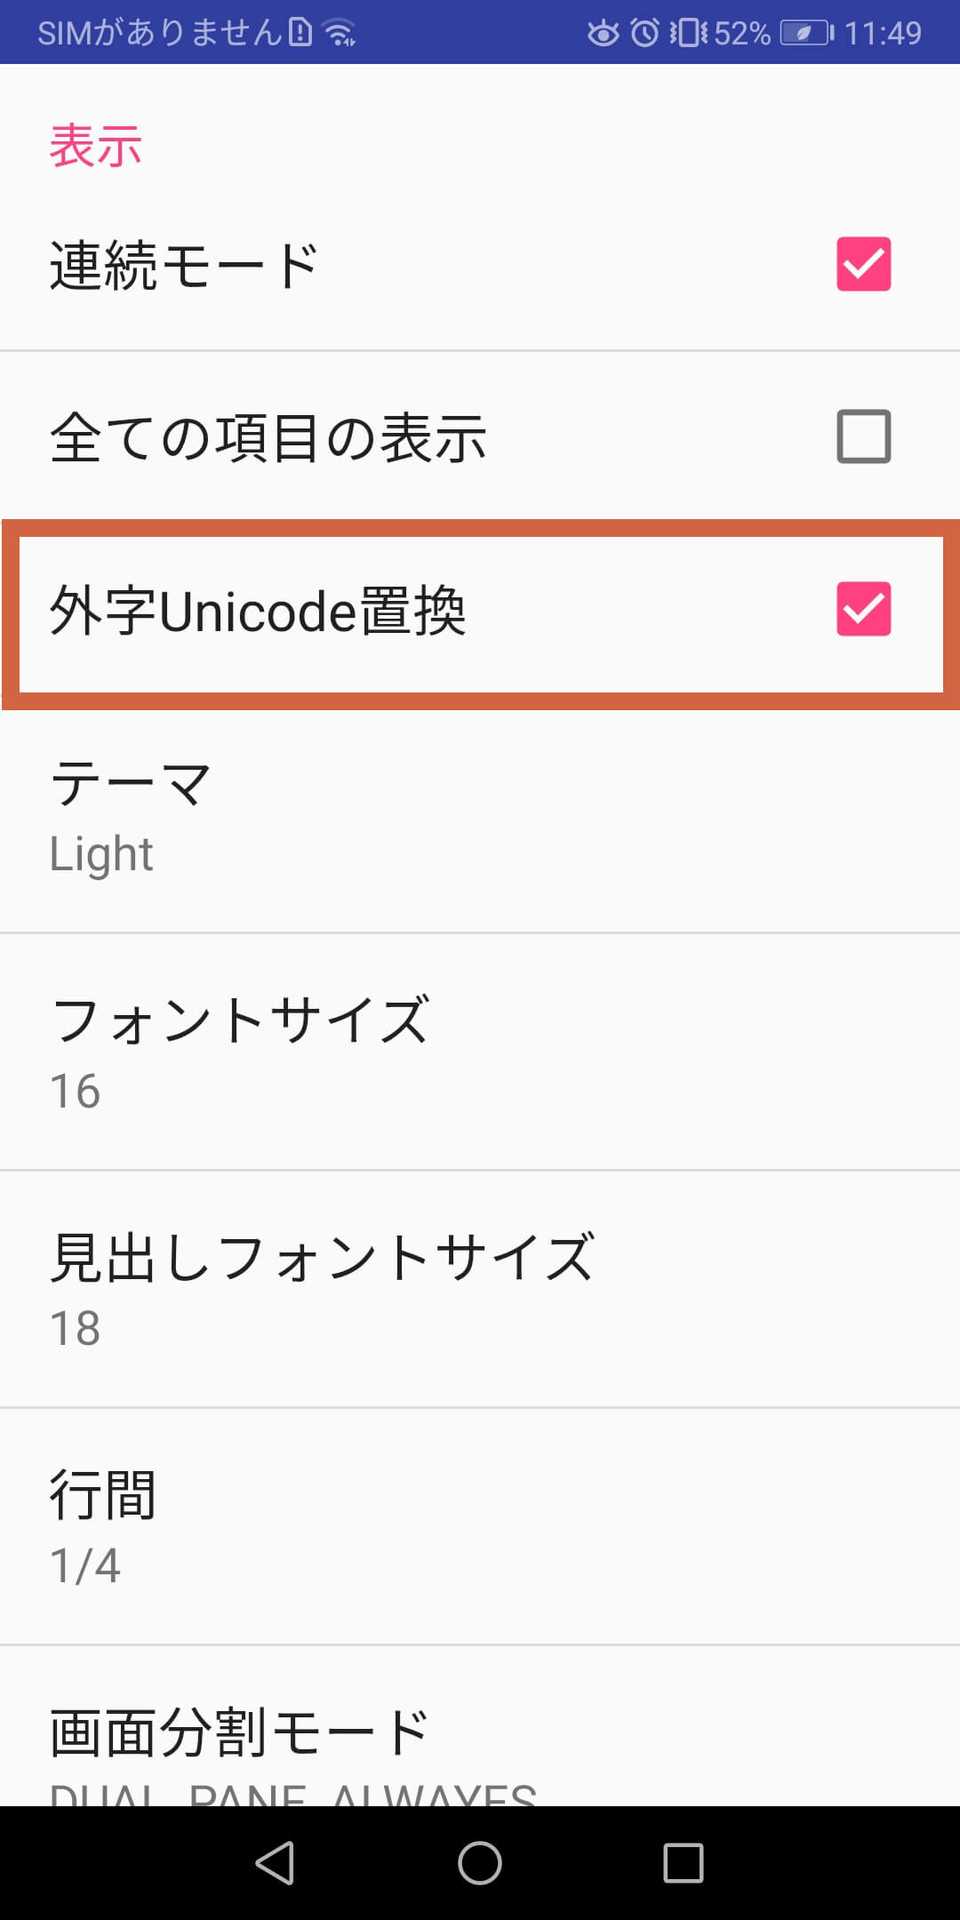The image size is (960, 1920).
Task: Tap the 連続モード label text
Action: click(184, 266)
